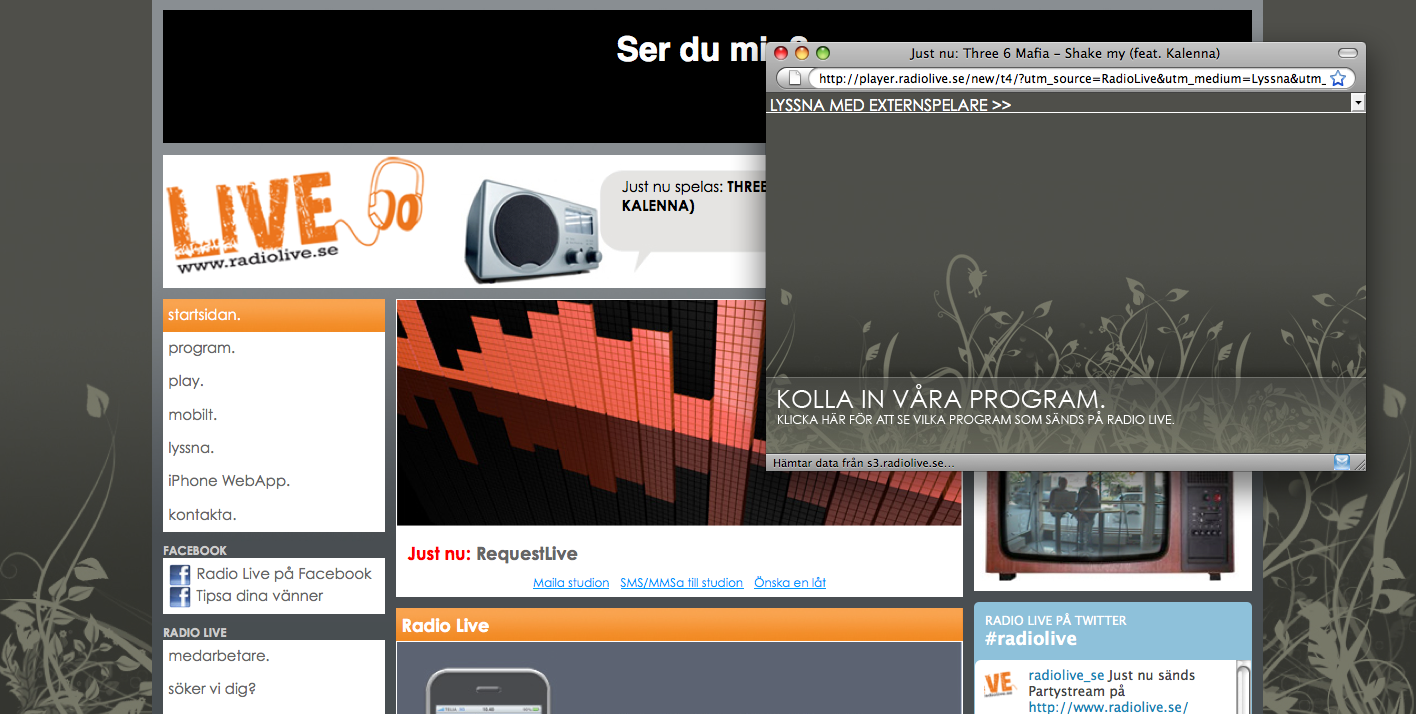The height and width of the screenshot is (714, 1416).
Task: Click the mail icon in the player status bar
Action: (x=1341, y=462)
